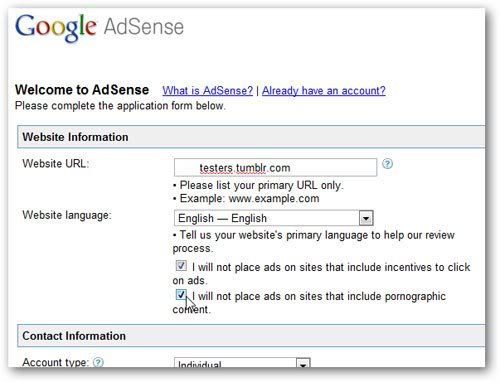Click the Example: www.example.com hint text
This screenshot has height=382, width=500.
249,199
